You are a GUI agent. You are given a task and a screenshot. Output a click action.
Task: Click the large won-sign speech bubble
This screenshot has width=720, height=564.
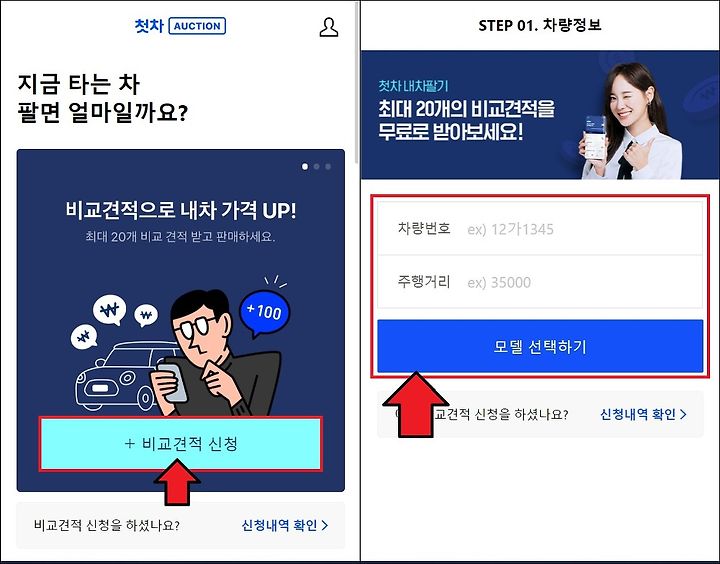(x=109, y=310)
